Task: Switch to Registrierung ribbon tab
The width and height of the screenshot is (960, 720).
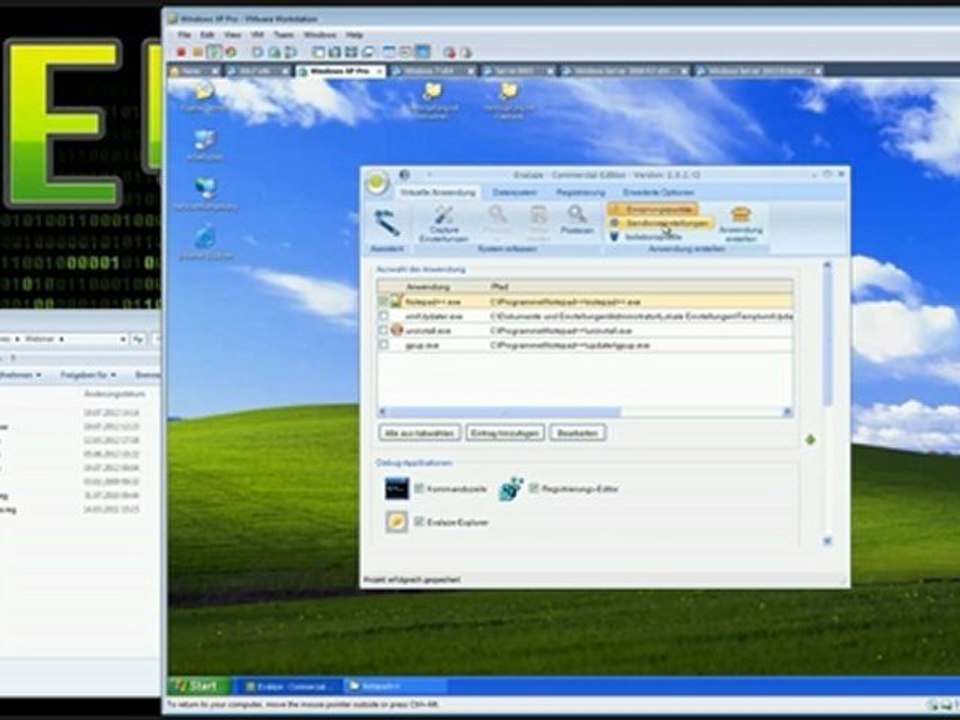Action: point(580,192)
